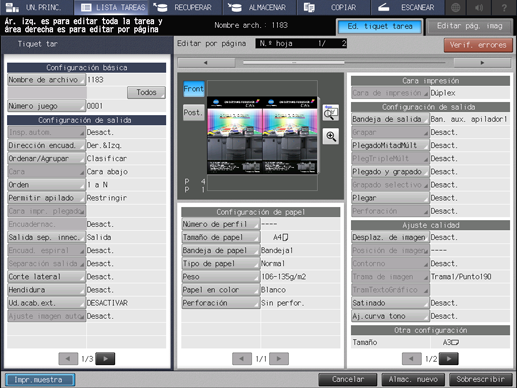Open Dirección encuad. setting

(47, 145)
